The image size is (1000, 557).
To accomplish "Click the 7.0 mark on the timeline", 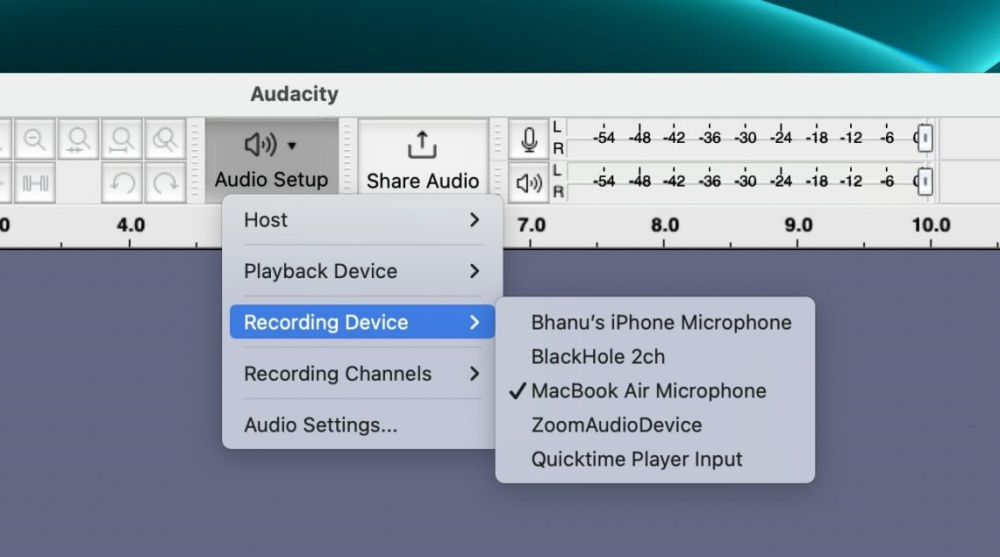I will (531, 225).
